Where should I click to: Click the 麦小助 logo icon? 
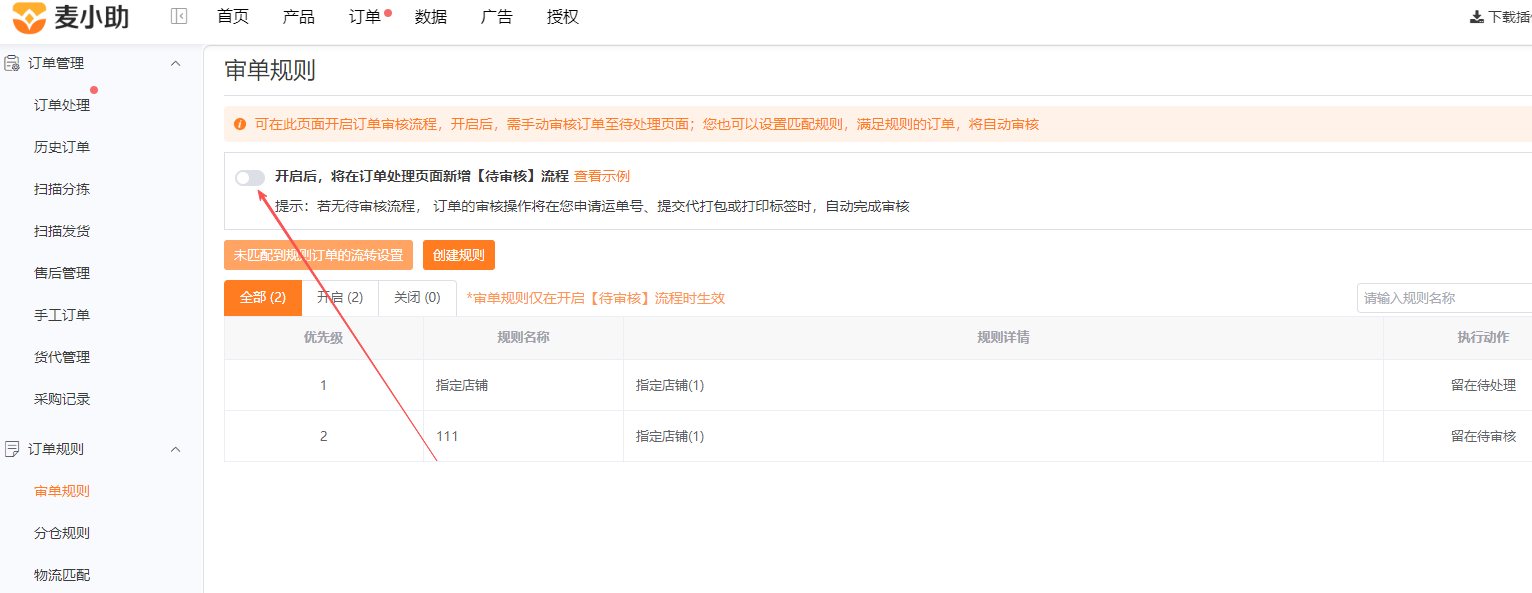click(29, 17)
